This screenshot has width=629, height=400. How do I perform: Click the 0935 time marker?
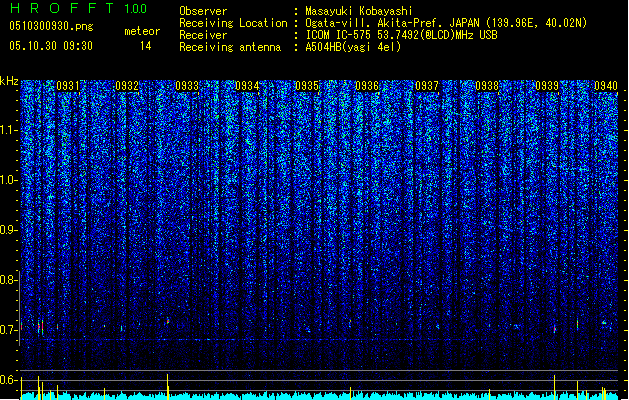pyautogui.click(x=307, y=86)
